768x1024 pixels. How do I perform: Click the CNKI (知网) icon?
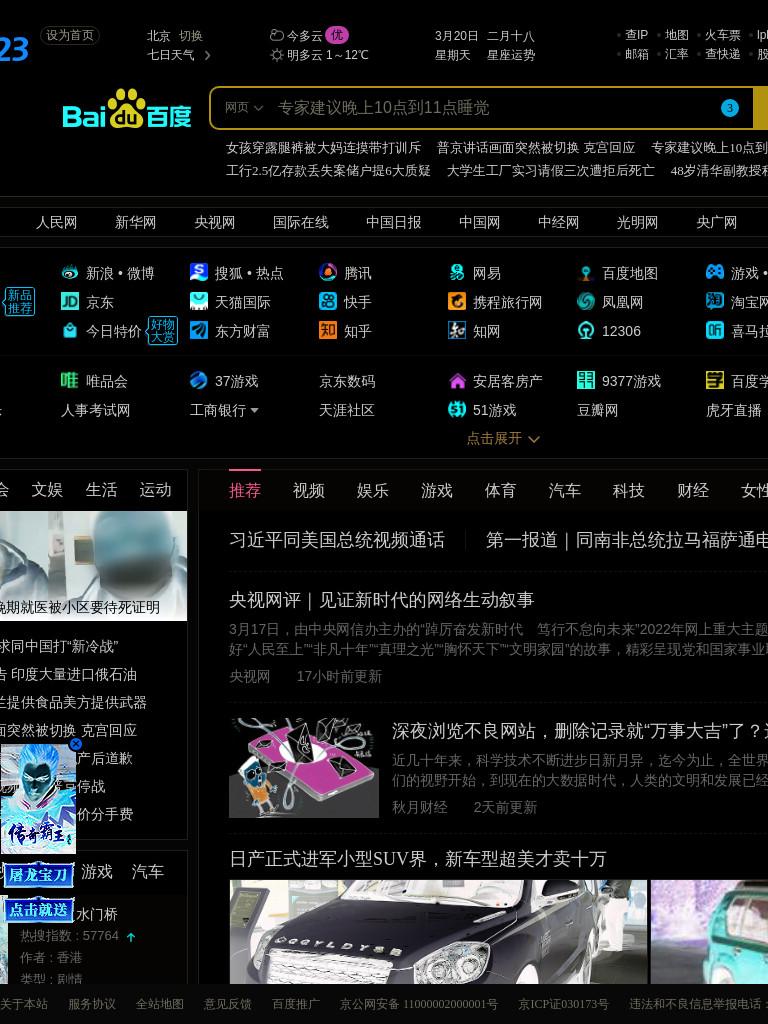(x=457, y=330)
